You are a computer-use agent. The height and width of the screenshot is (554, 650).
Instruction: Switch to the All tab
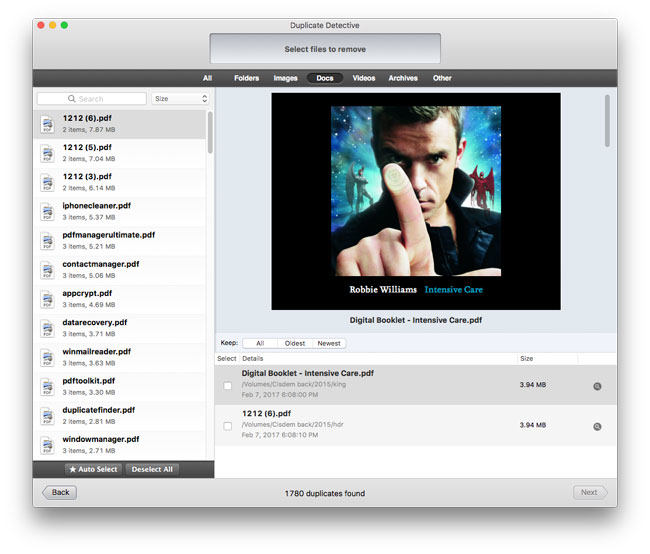click(x=207, y=78)
